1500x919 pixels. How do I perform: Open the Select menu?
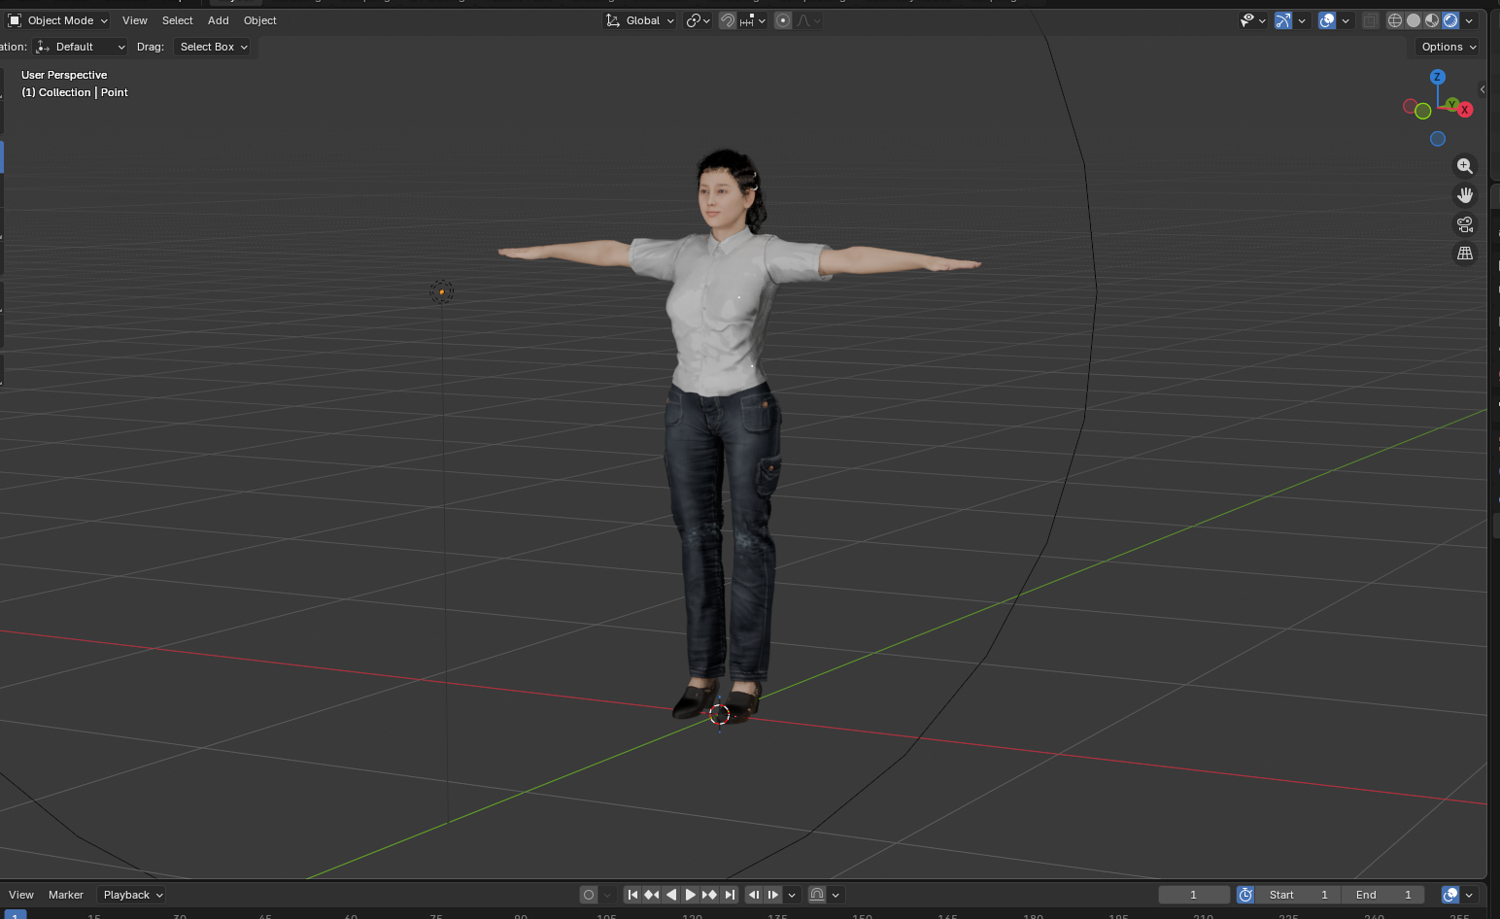point(177,20)
